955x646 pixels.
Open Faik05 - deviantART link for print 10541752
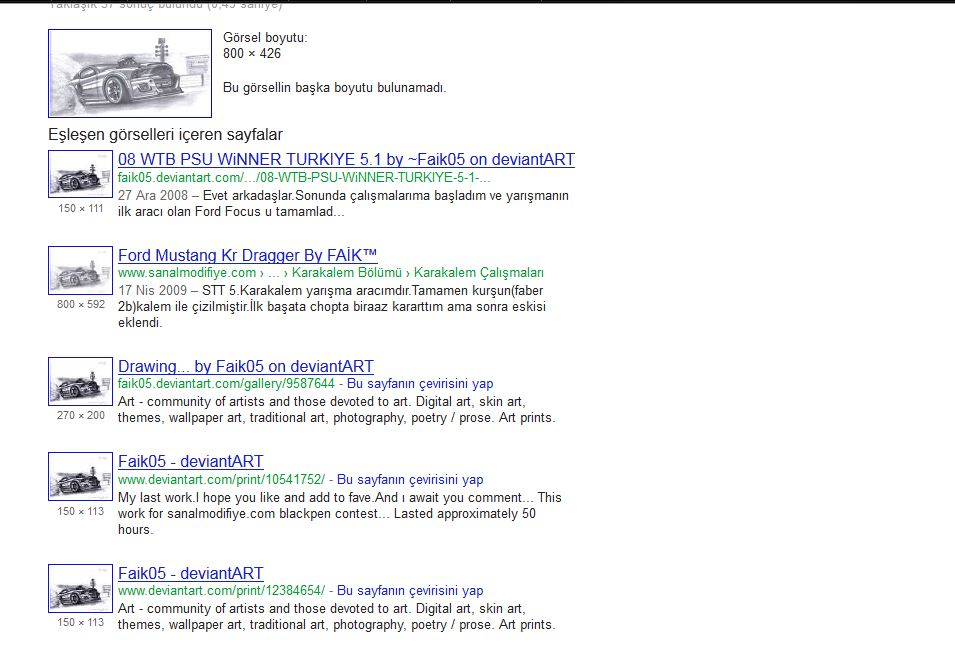[x=191, y=462]
